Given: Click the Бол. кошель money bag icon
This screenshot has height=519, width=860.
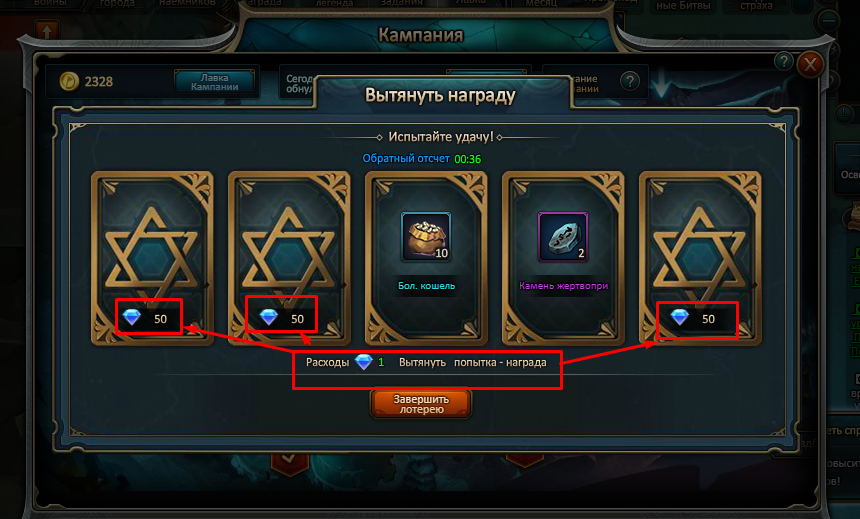Looking at the screenshot, I should point(426,236).
